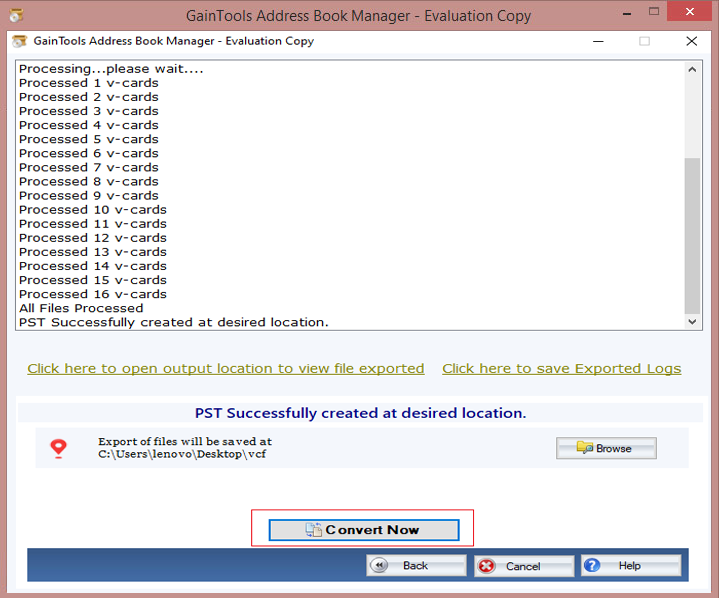
Task: Close the outer window with red X
Action: pos(689,11)
